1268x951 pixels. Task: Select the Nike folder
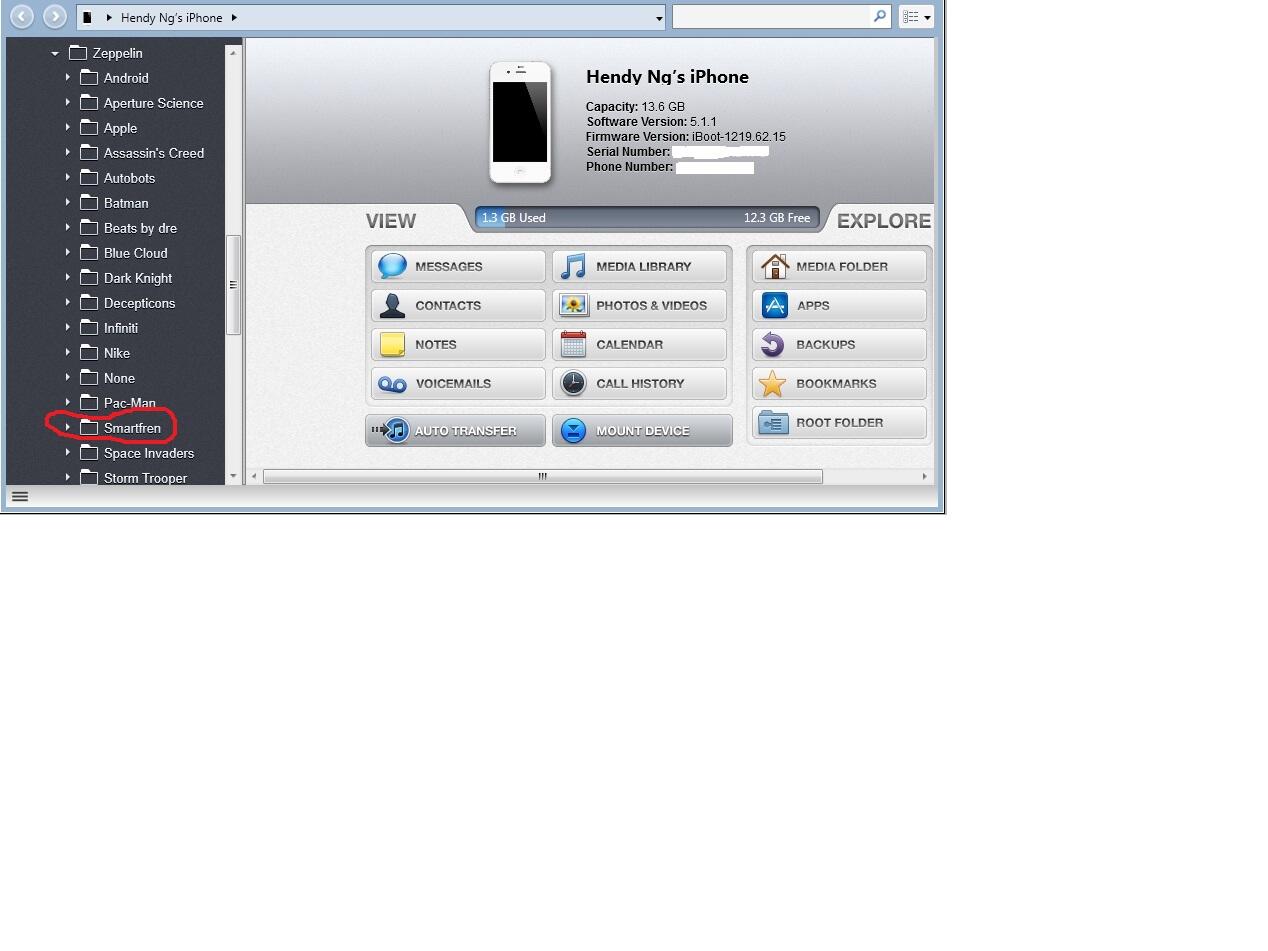117,353
